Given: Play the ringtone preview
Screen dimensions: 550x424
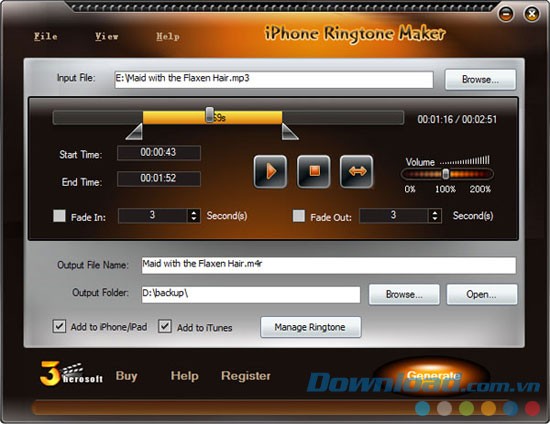Looking at the screenshot, I should click(270, 171).
